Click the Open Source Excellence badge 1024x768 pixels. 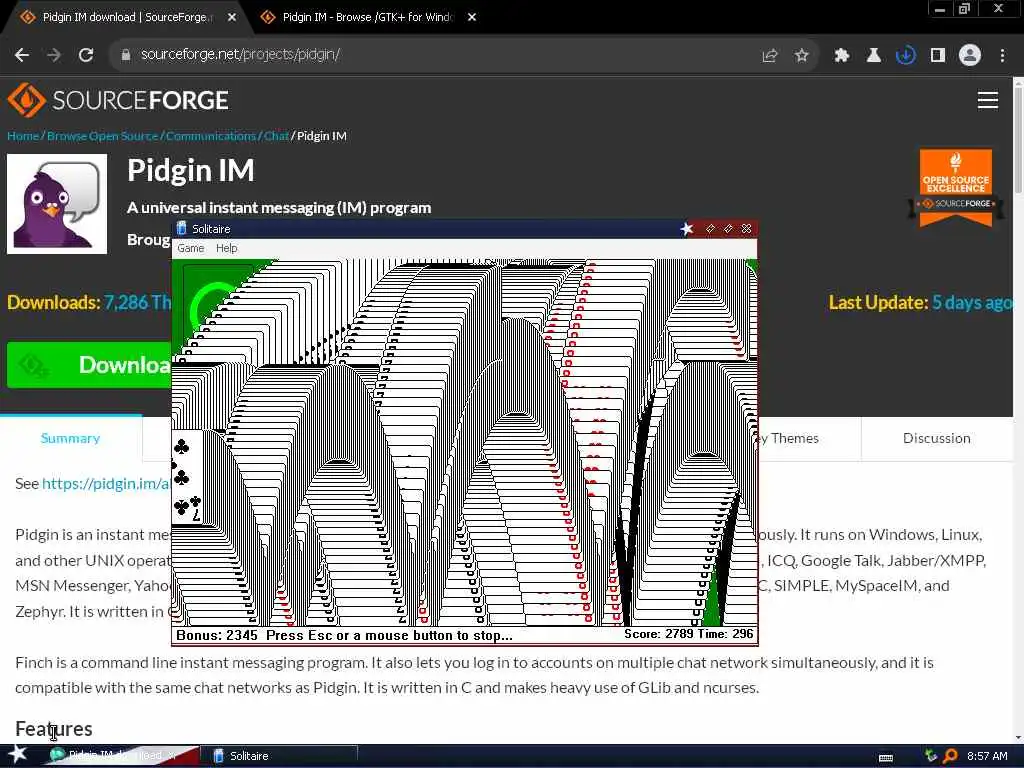(956, 188)
